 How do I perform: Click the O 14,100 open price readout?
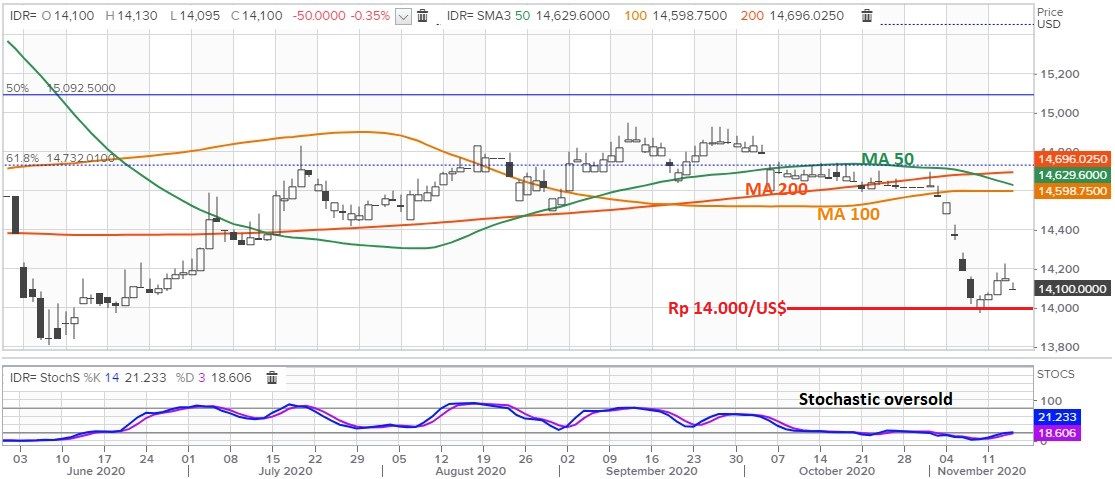66,16
